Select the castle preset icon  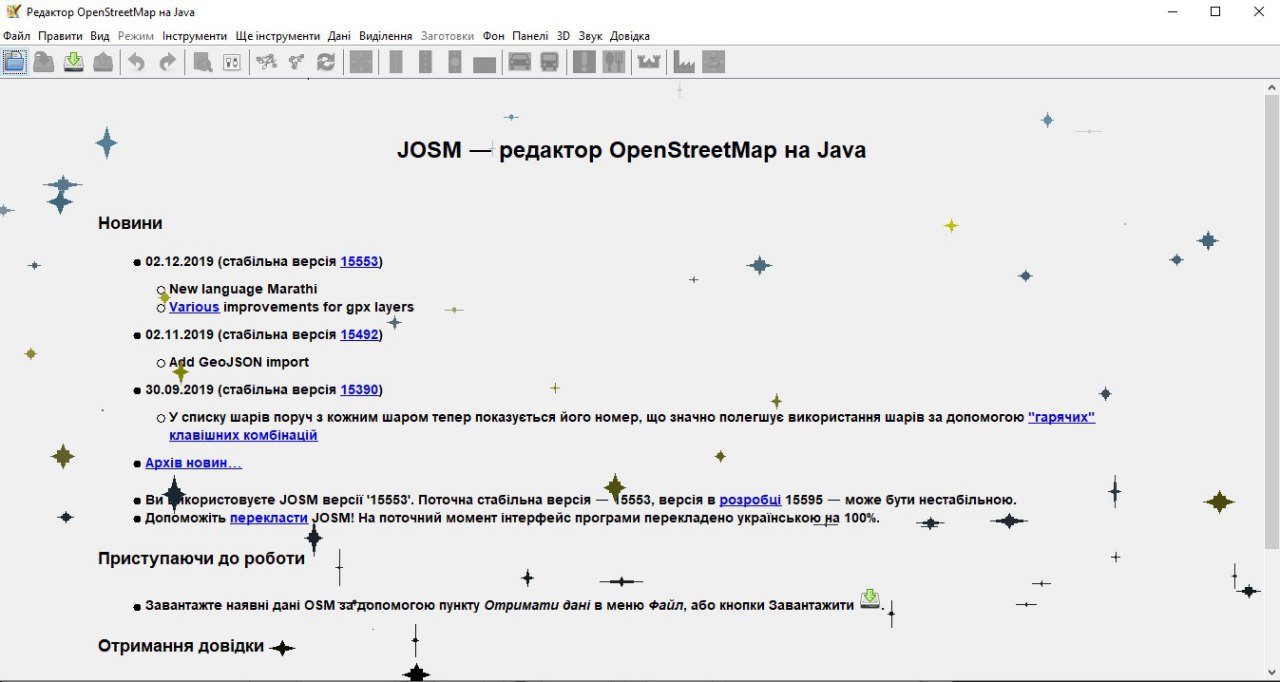pos(649,62)
